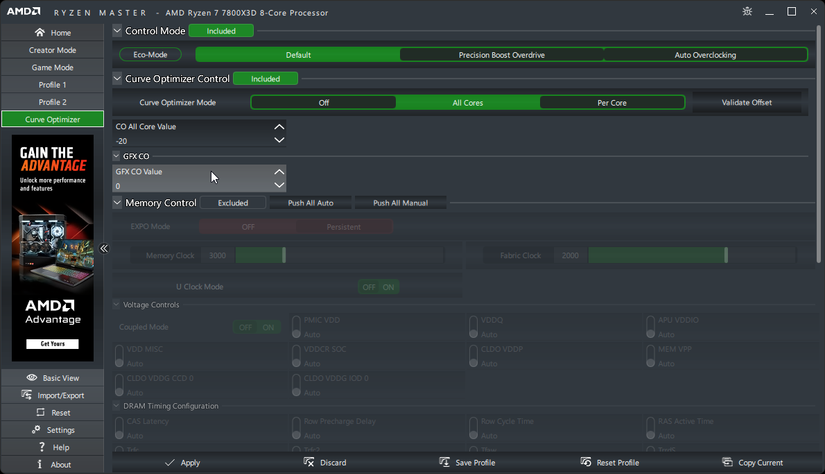This screenshot has width=825, height=474.
Task: Click Push All Manual button
Action: (400, 203)
